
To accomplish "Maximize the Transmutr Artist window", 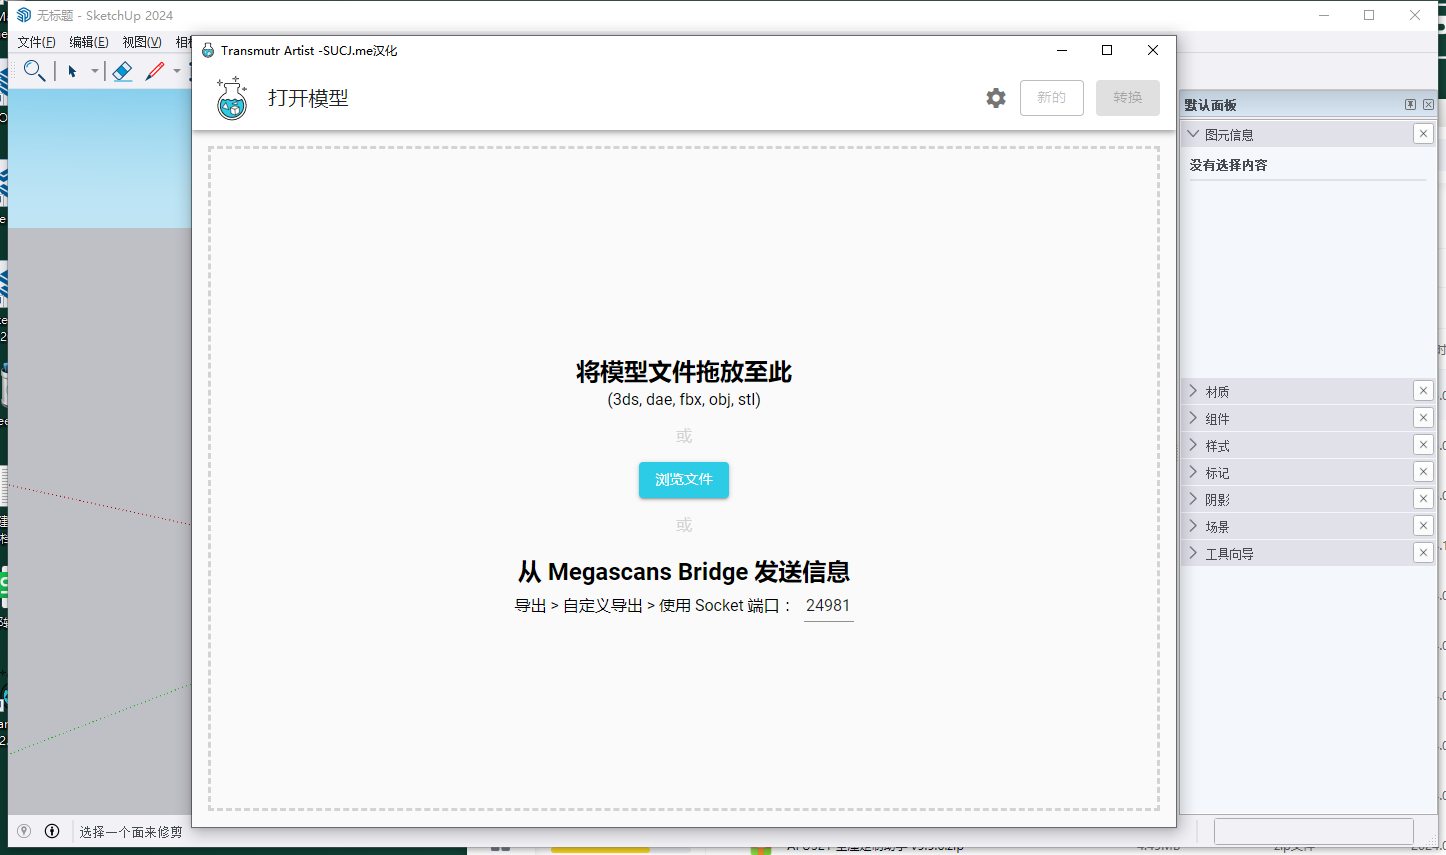I will 1107,50.
